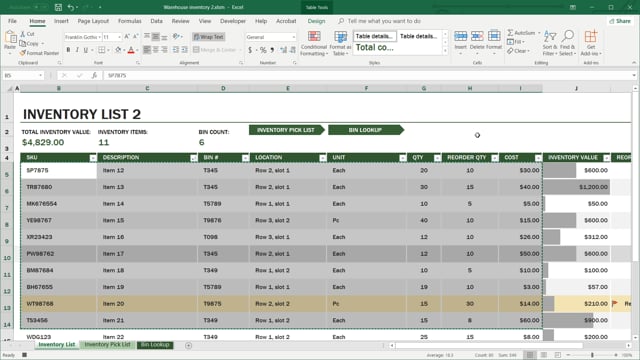The height and width of the screenshot is (360, 640).
Task: Click the Accounting dollar format icon
Action: click(250, 50)
